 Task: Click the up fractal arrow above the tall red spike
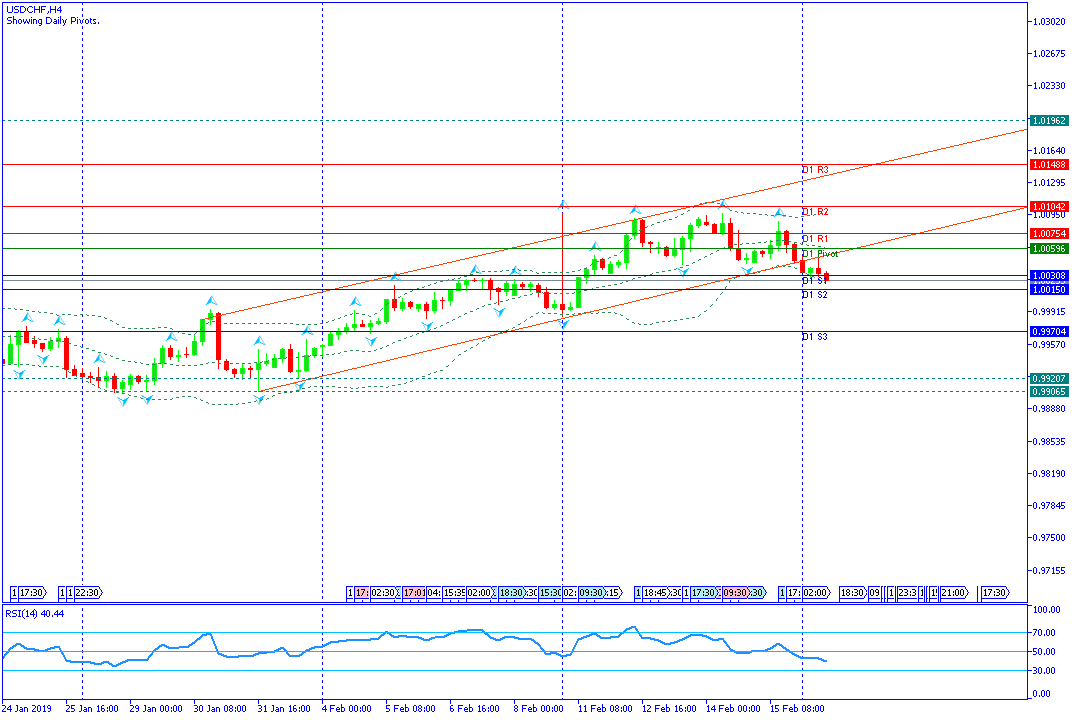[x=563, y=205]
